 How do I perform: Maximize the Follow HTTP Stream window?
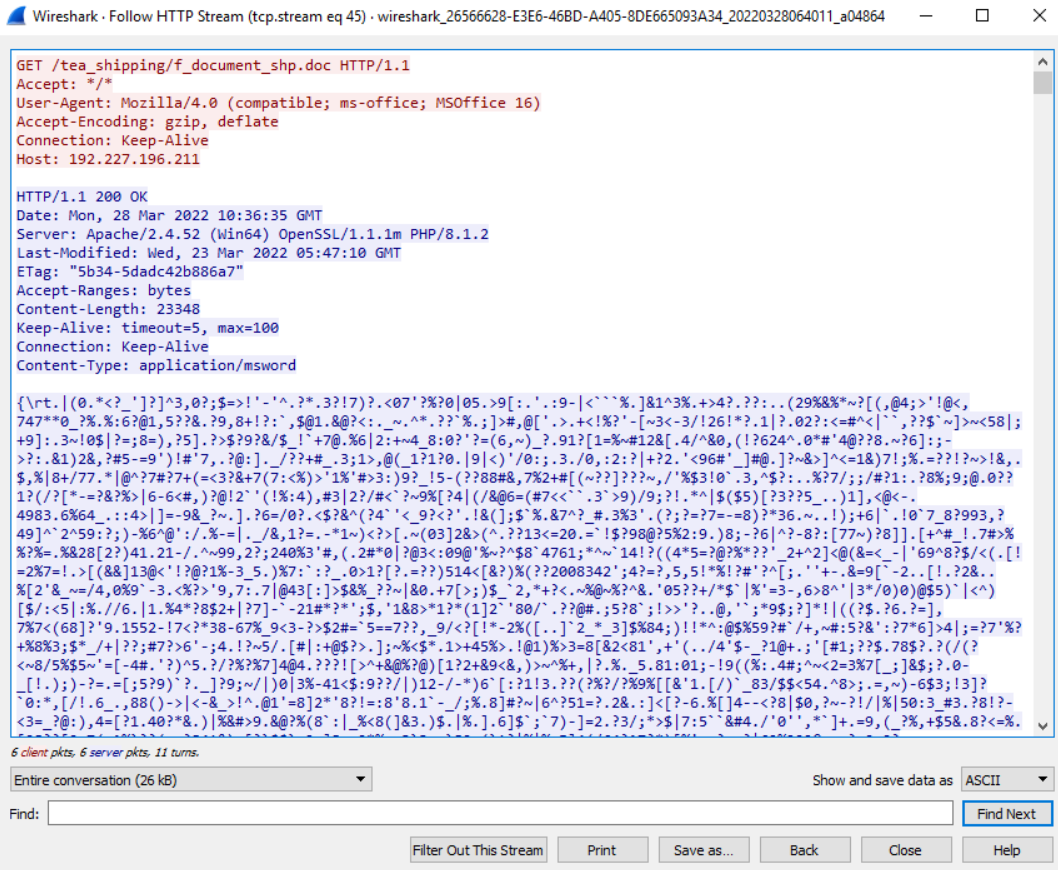point(982,16)
